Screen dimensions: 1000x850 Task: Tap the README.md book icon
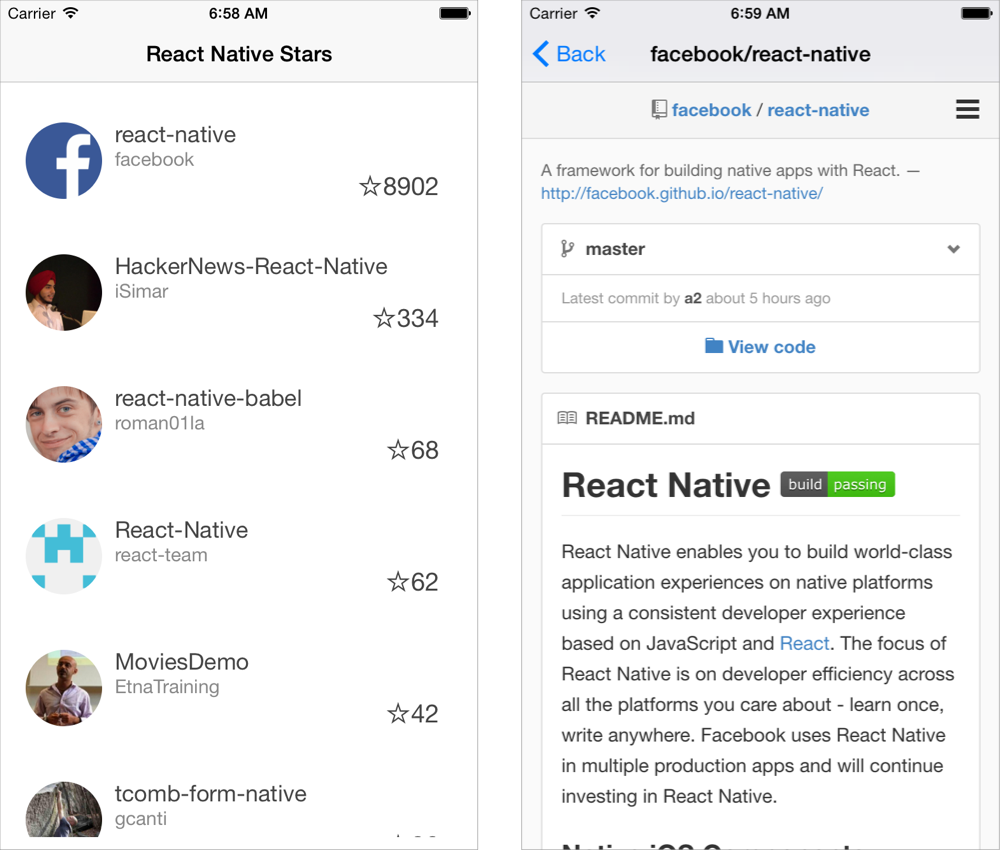coord(567,418)
